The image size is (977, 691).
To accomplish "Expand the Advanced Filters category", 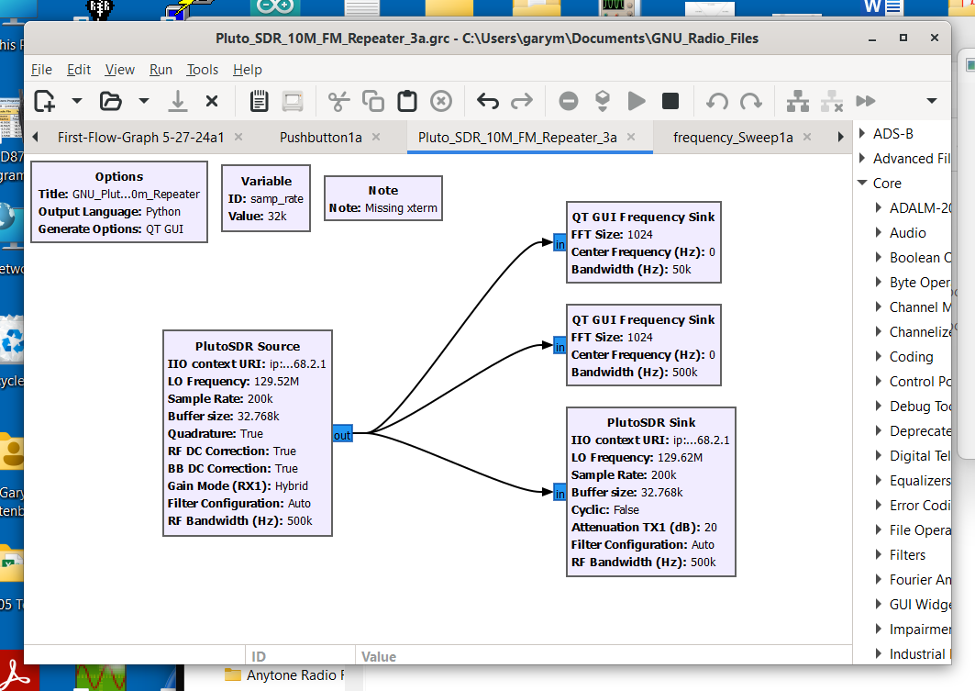I will coord(862,158).
